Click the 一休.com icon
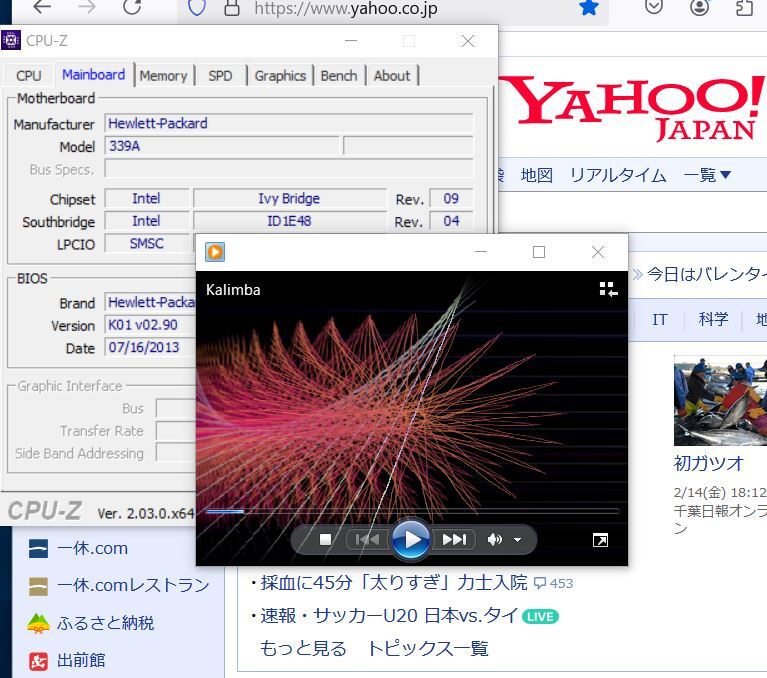This screenshot has height=678, width=767. click(38, 548)
